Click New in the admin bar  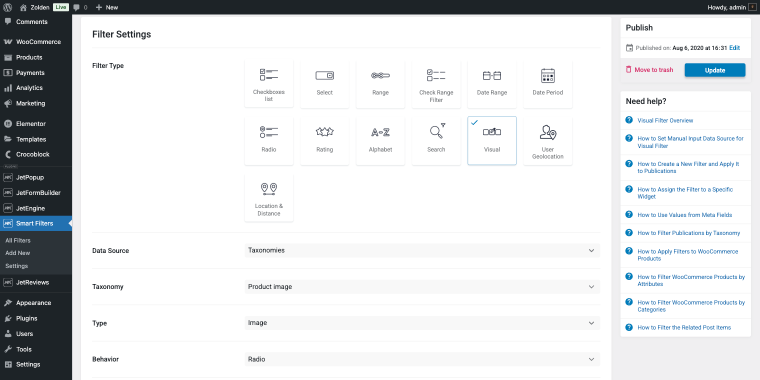107,7
